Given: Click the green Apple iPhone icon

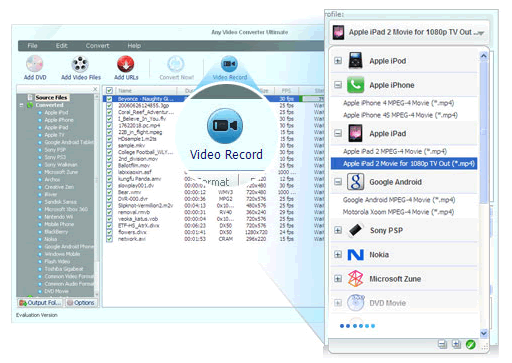Looking at the screenshot, I should coord(355,85).
